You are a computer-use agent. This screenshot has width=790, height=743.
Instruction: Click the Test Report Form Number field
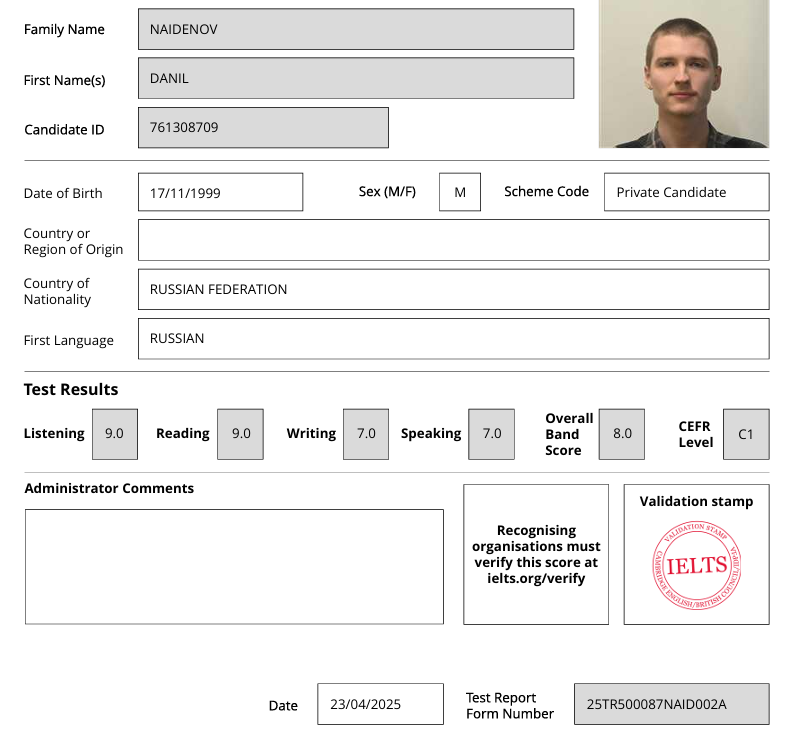click(671, 704)
